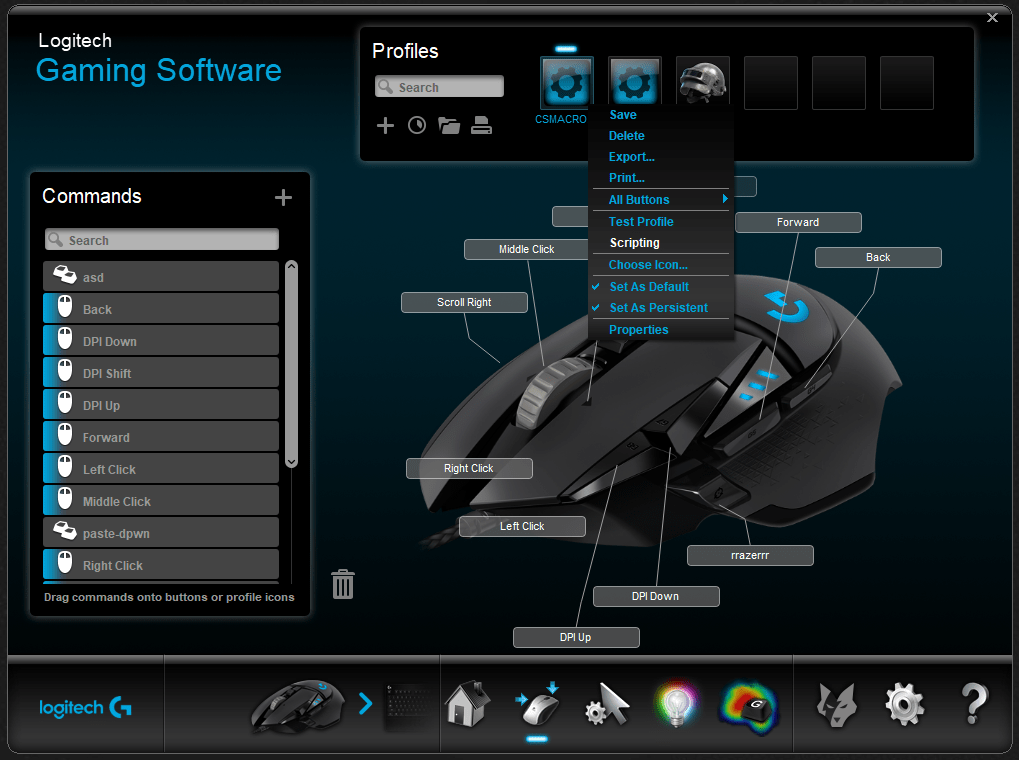Select the asd macro command

[161, 277]
